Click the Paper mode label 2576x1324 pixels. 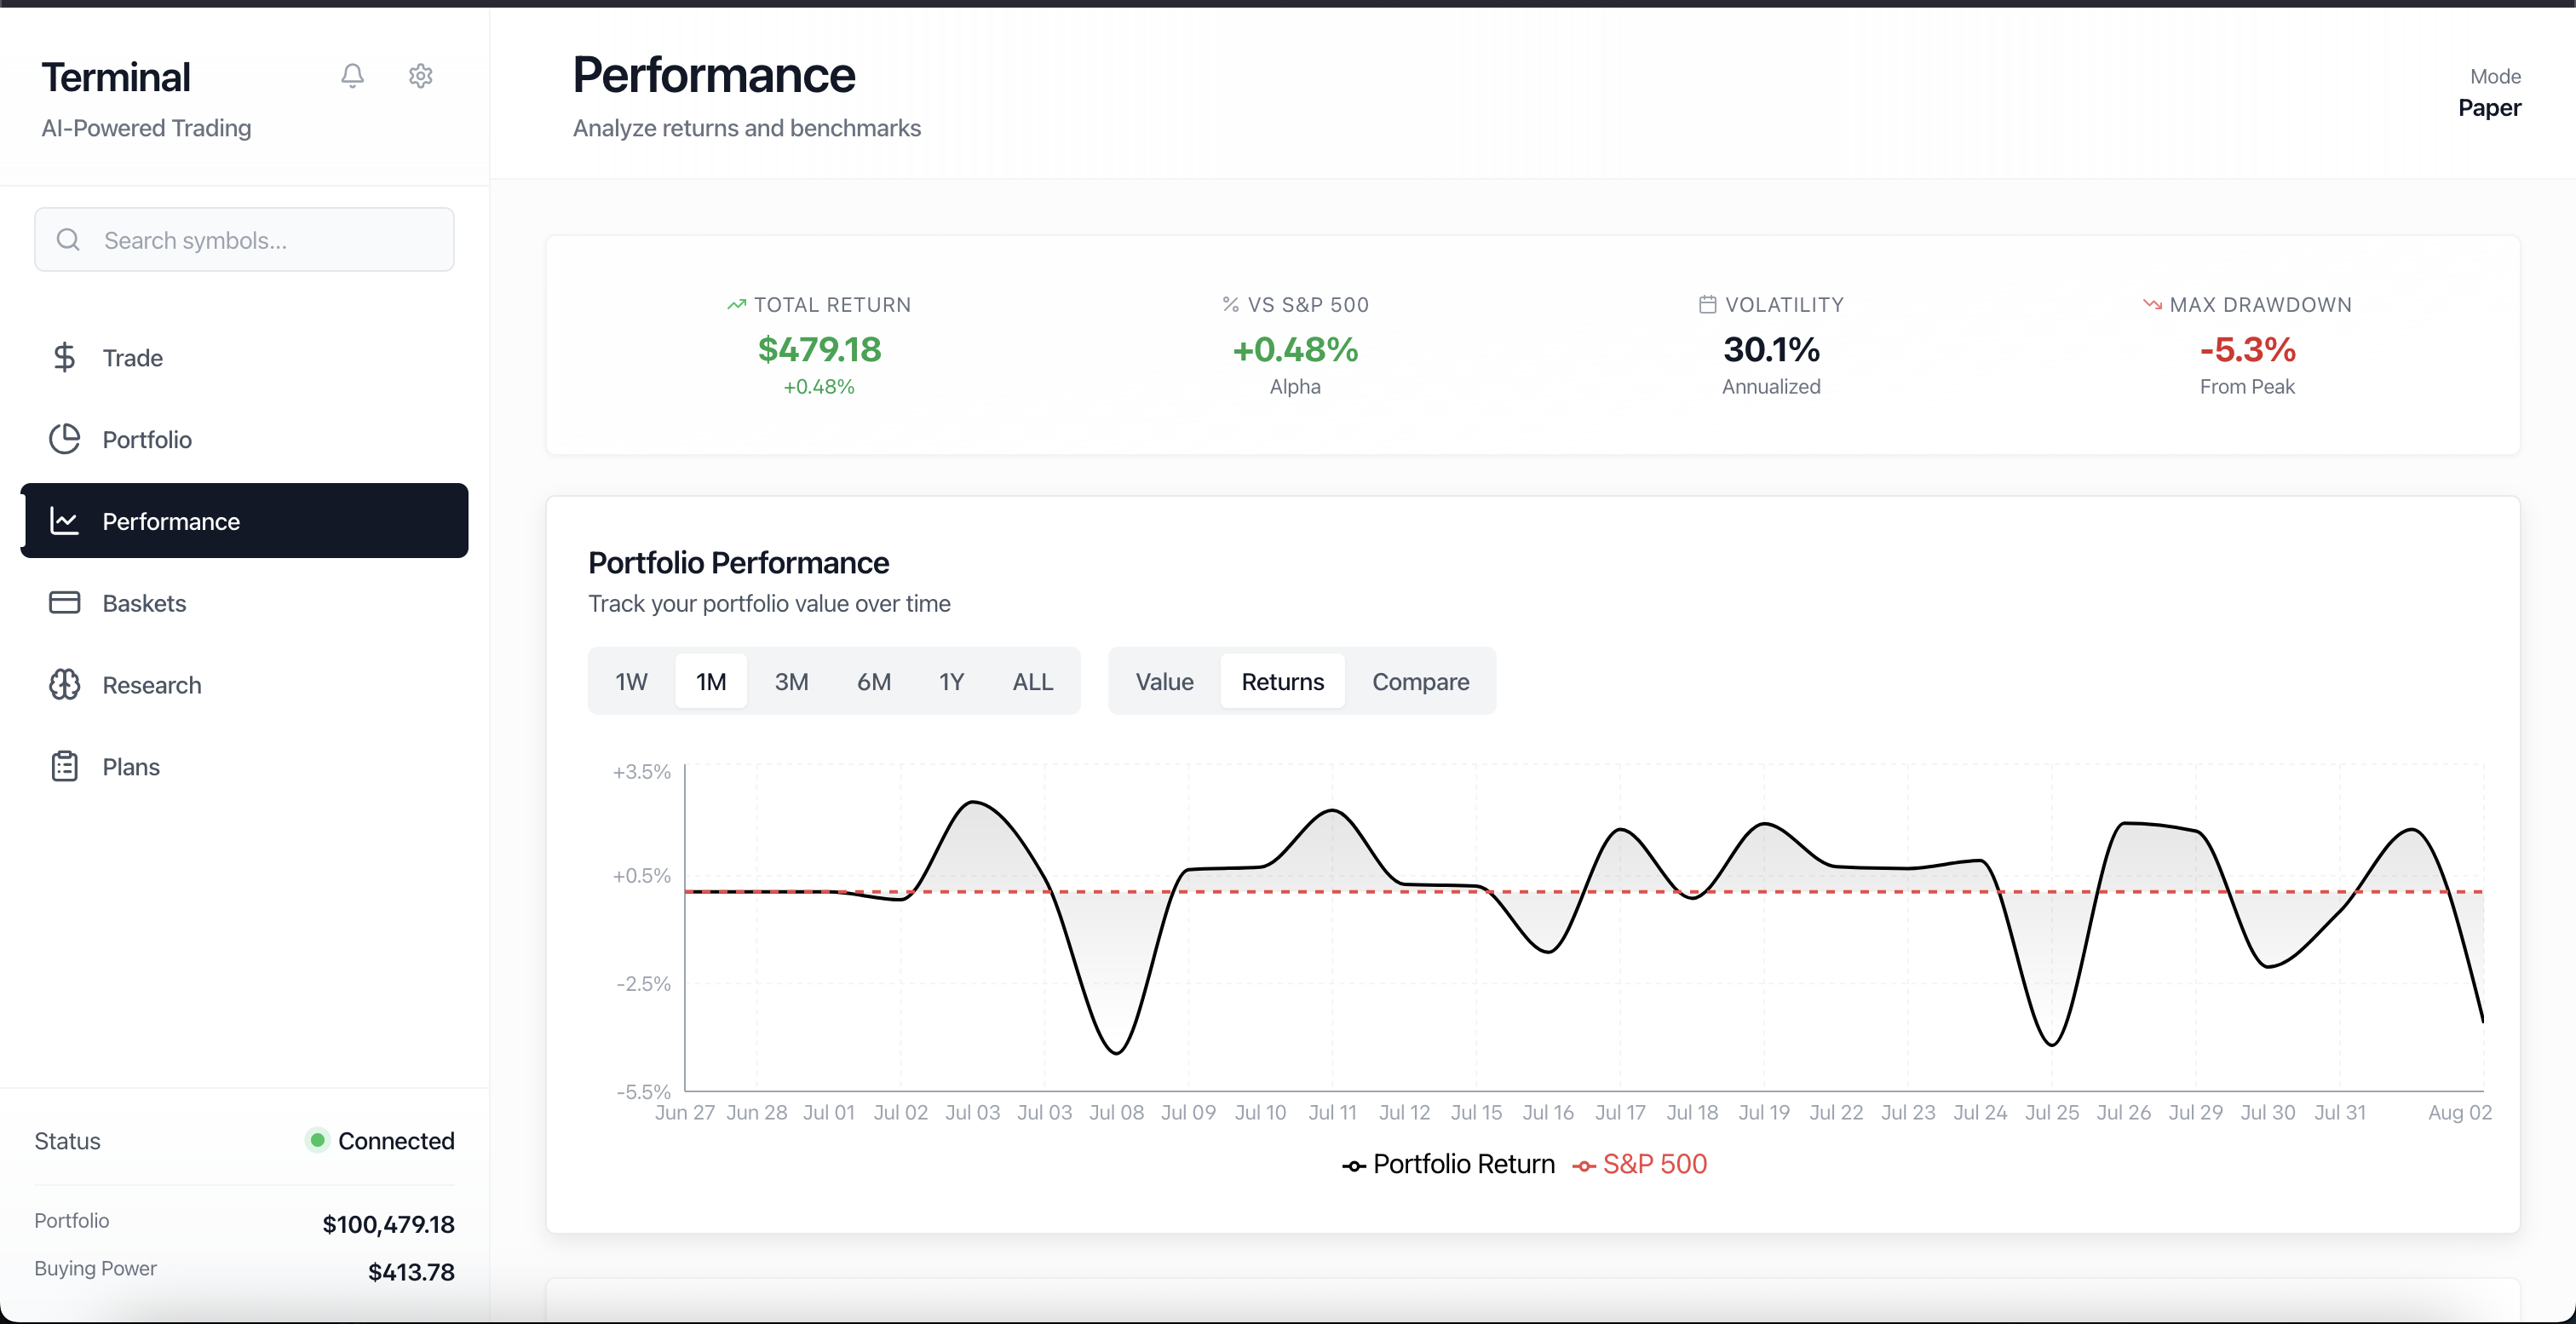pyautogui.click(x=2489, y=108)
